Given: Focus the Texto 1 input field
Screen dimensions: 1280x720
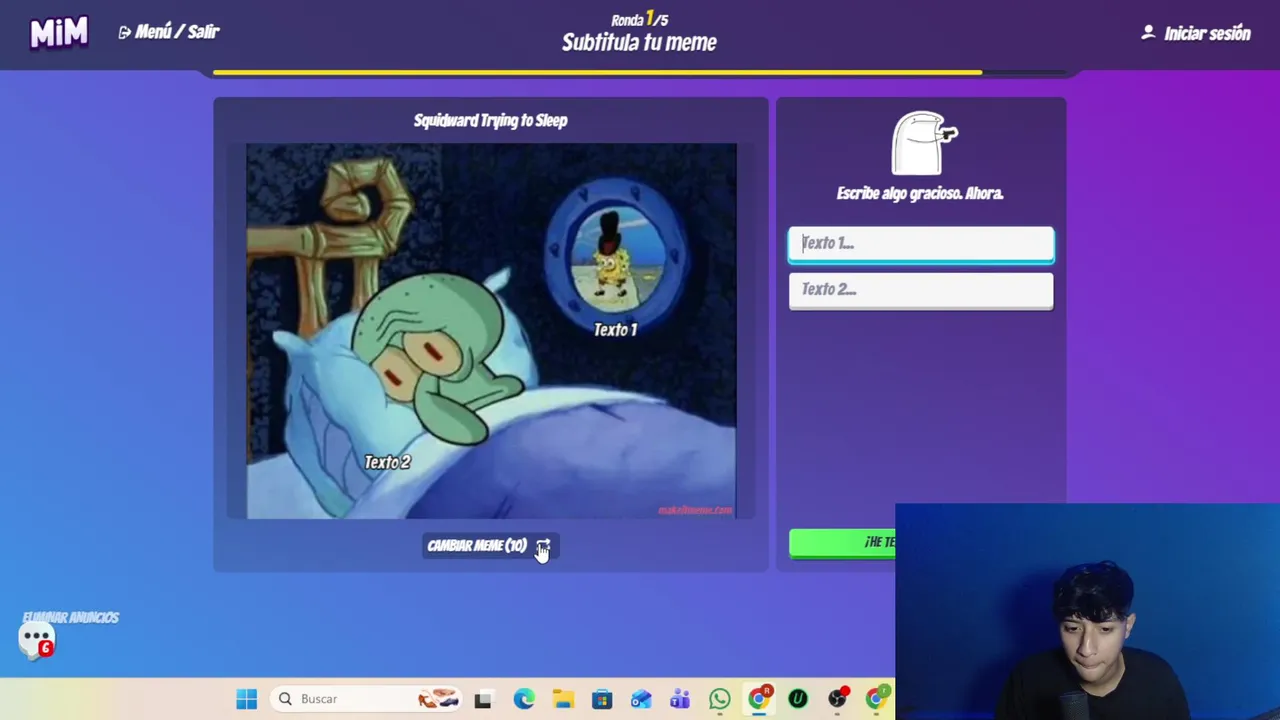Looking at the screenshot, I should click(x=921, y=244).
